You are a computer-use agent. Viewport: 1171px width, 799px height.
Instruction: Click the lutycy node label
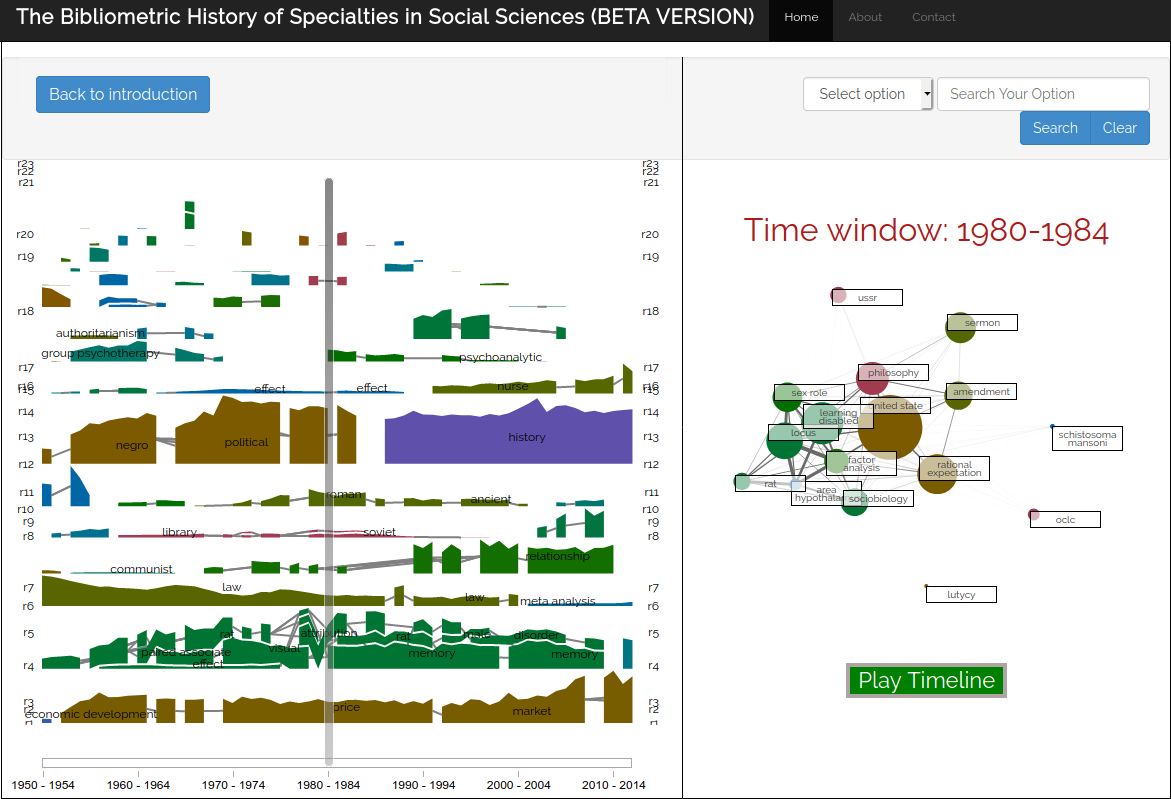pos(961,594)
